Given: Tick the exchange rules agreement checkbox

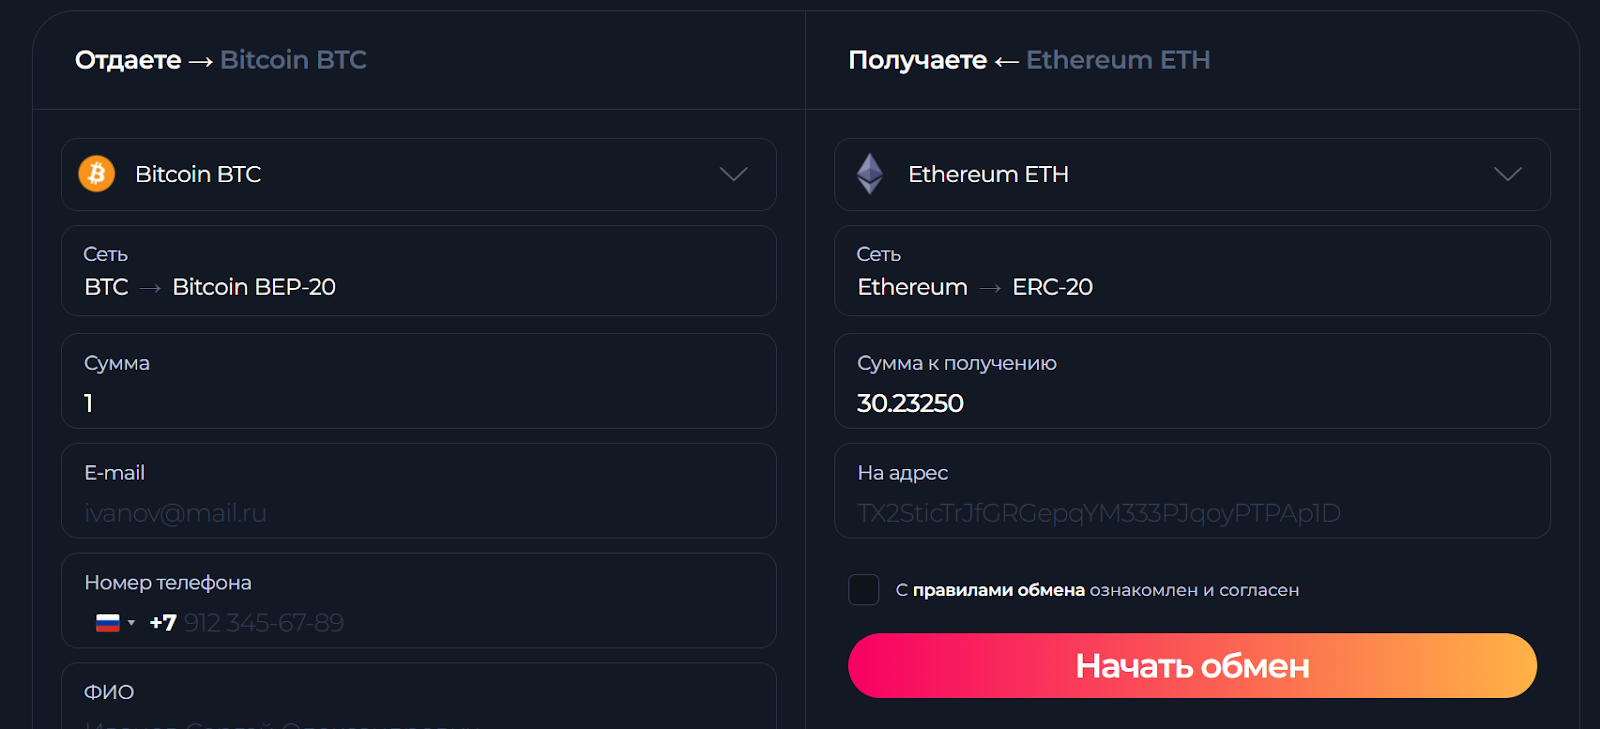Looking at the screenshot, I should (864, 590).
